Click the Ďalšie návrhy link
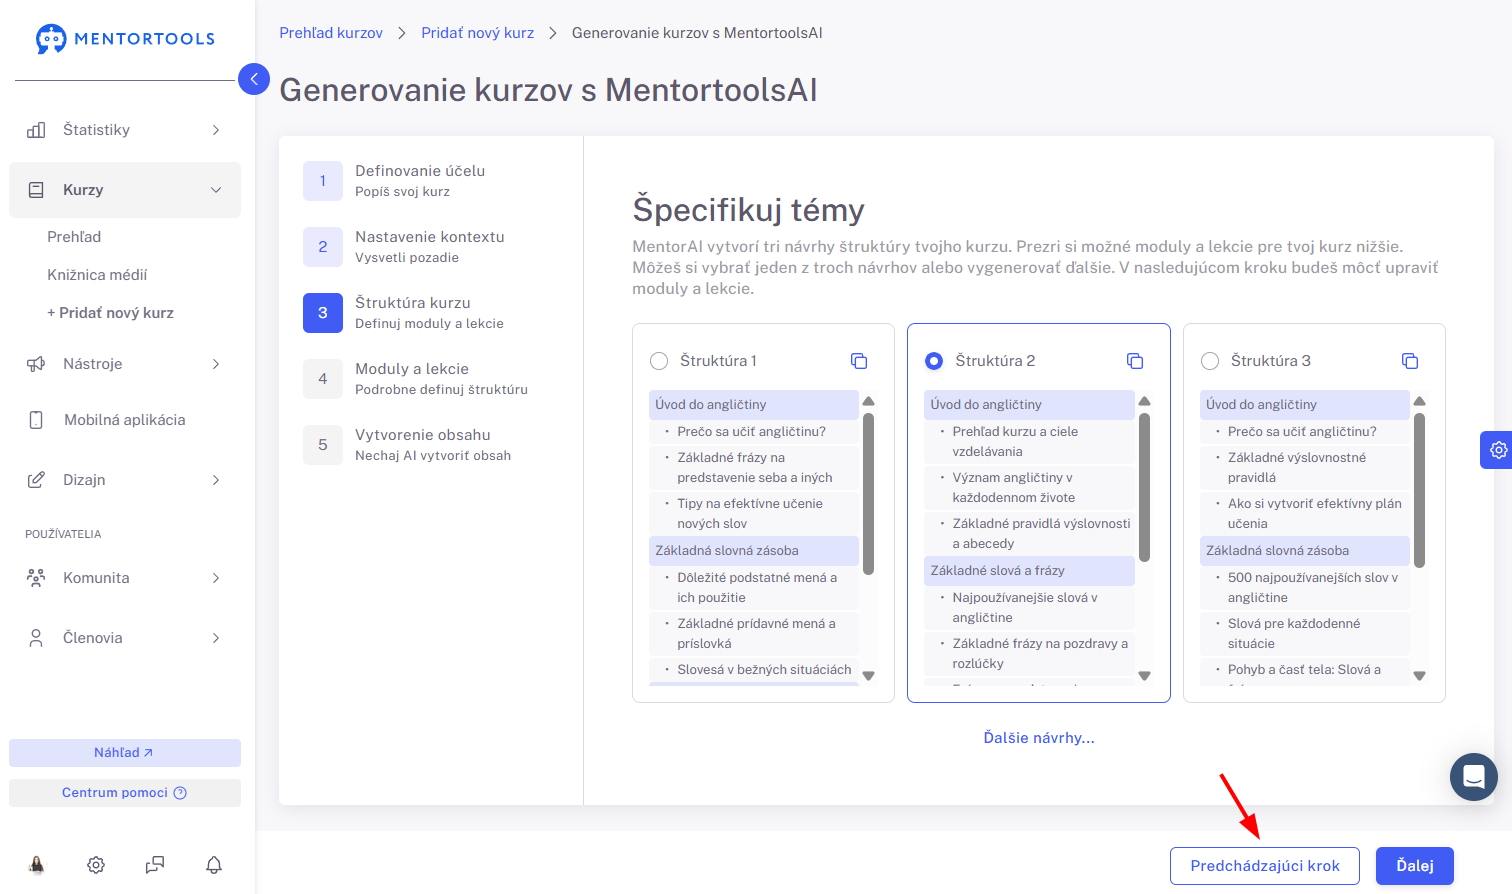 pos(1039,738)
